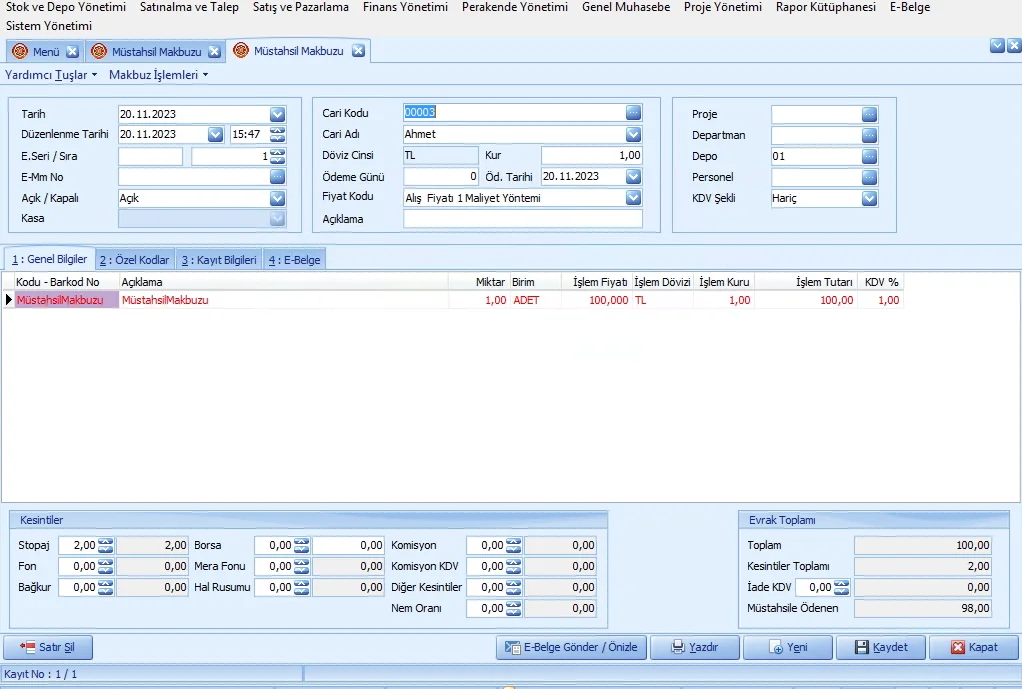1022x689 pixels.
Task: Click the Depo lookup button
Action: coord(869,156)
